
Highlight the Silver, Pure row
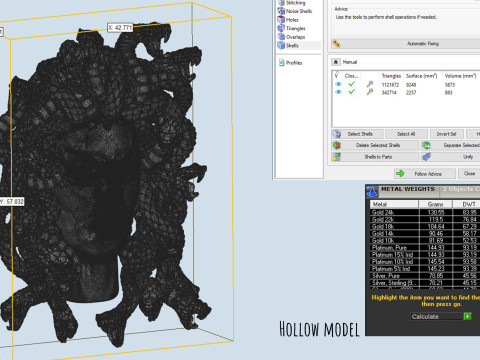tap(425, 276)
